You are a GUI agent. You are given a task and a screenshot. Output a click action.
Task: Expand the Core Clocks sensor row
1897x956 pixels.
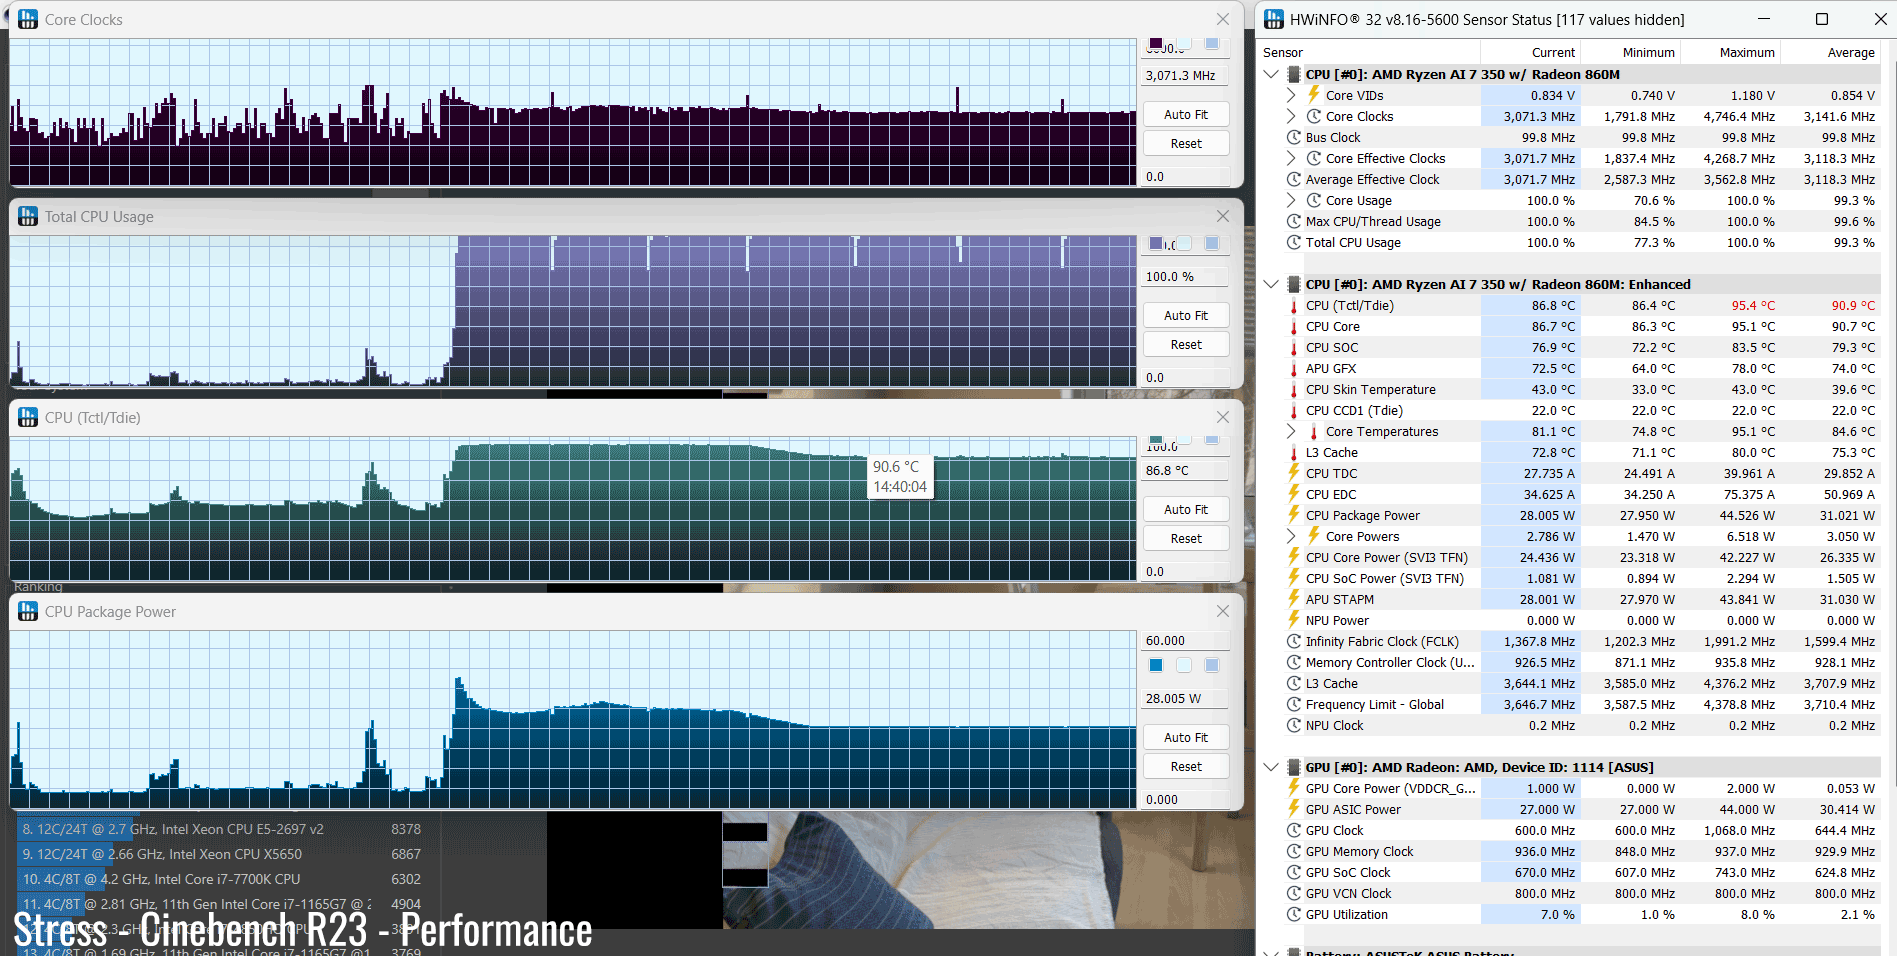coord(1291,116)
